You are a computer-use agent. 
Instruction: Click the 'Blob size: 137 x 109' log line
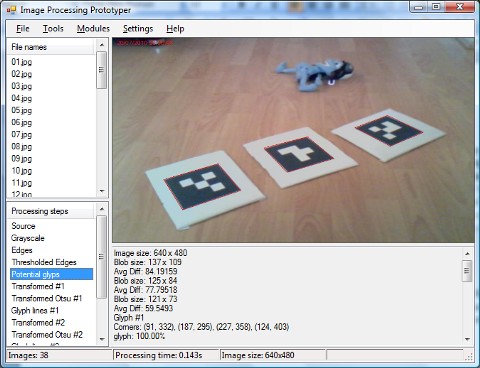(148, 262)
